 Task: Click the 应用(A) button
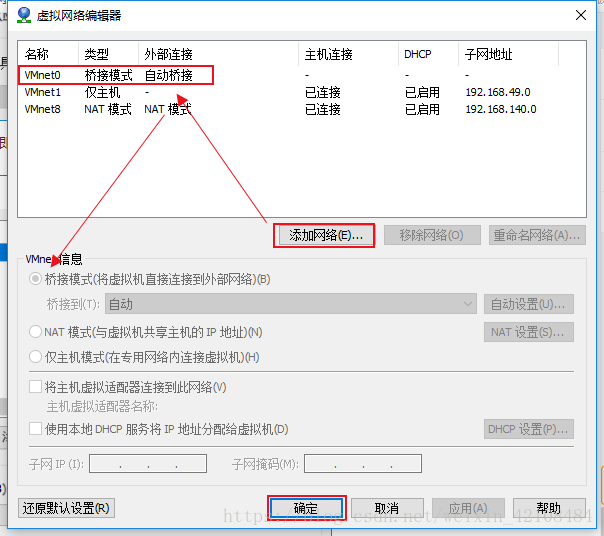pyautogui.click(x=468, y=508)
